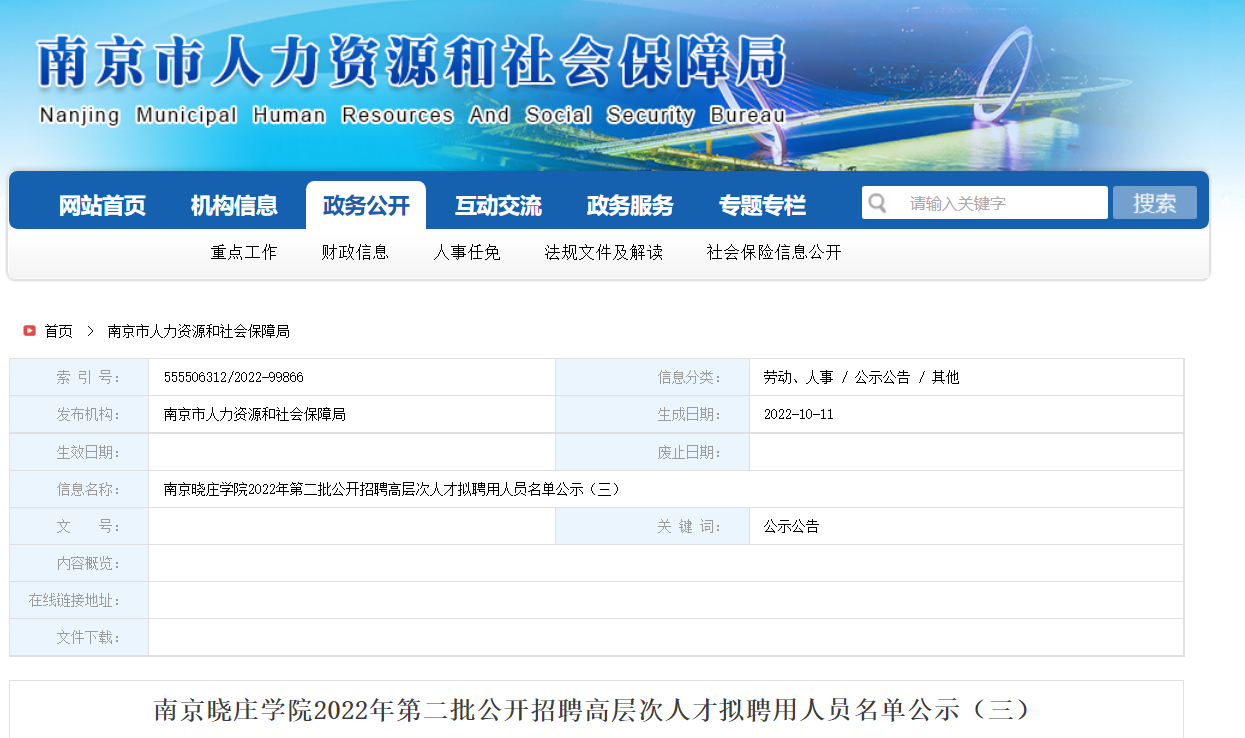
Task: Go to 重点工作 submenu
Action: pos(243,253)
